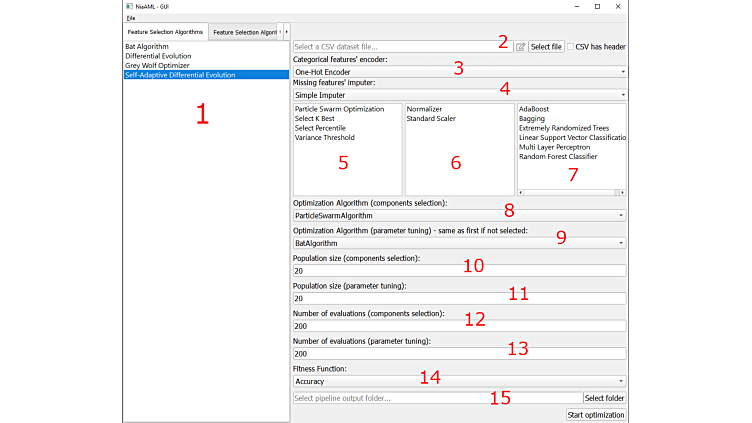Select Grey Wolf Optimizer in the list
This screenshot has height=423, width=752.
coord(159,65)
